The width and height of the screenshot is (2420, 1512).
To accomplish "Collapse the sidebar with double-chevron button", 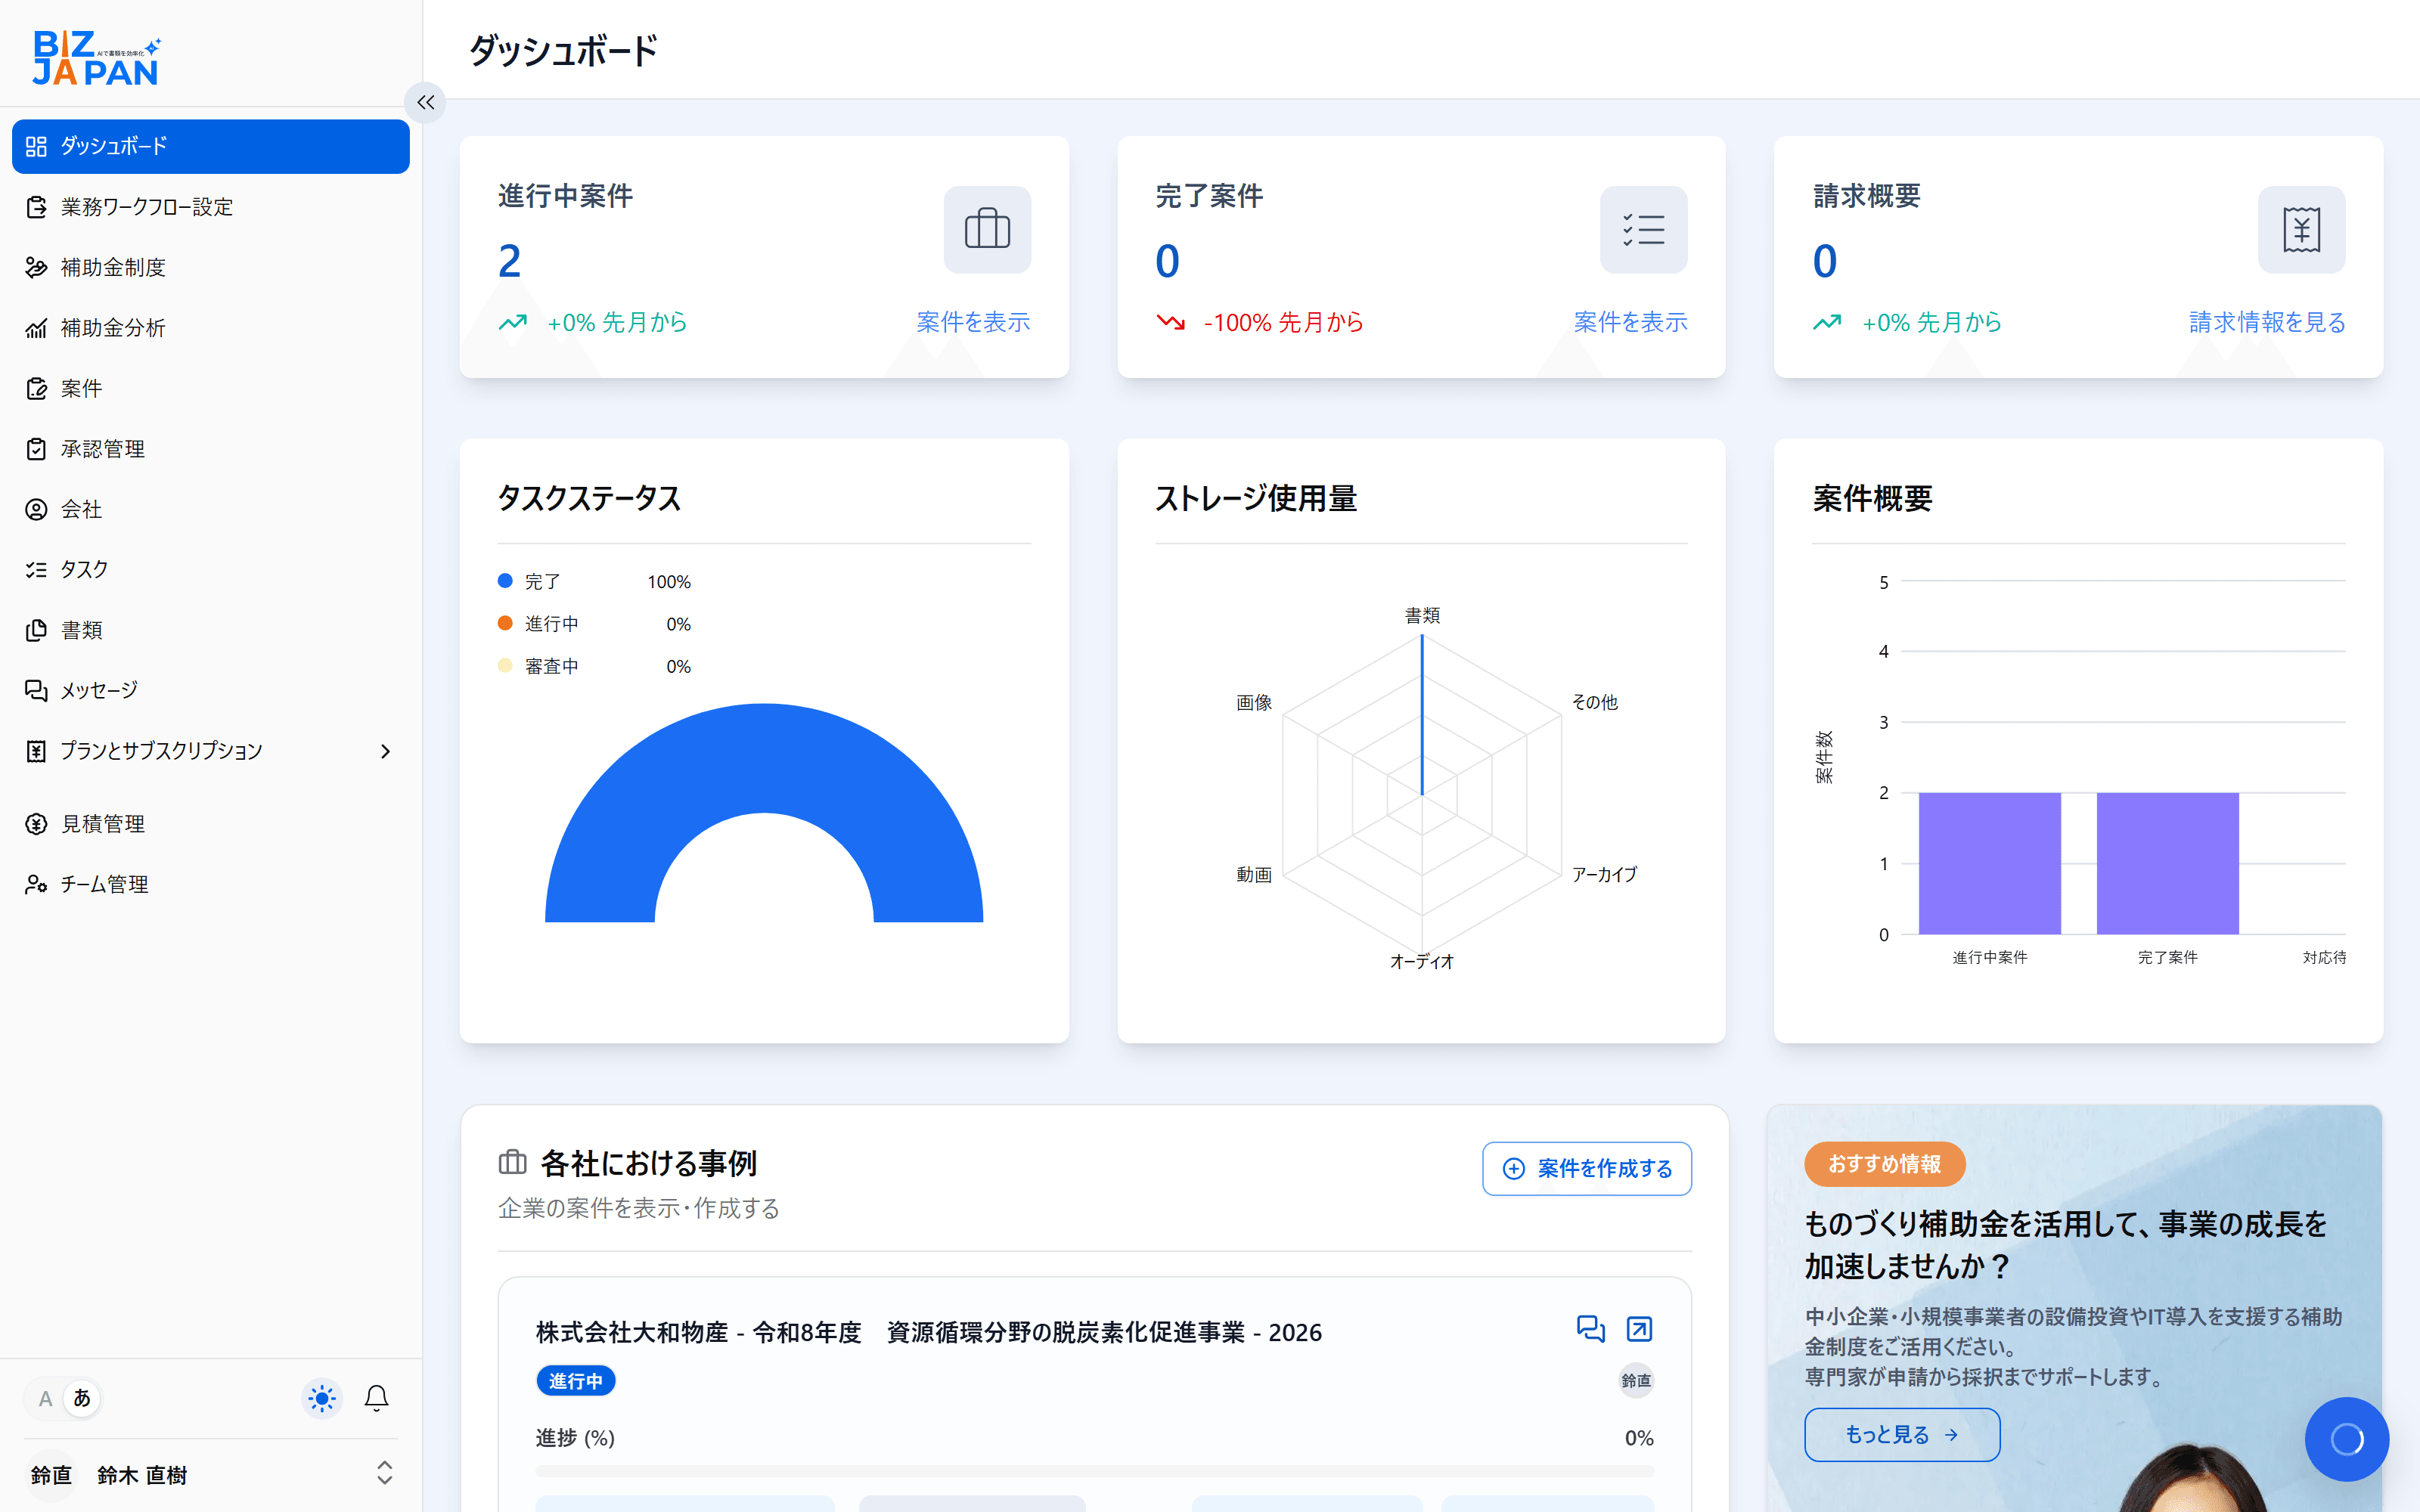I will (426, 102).
